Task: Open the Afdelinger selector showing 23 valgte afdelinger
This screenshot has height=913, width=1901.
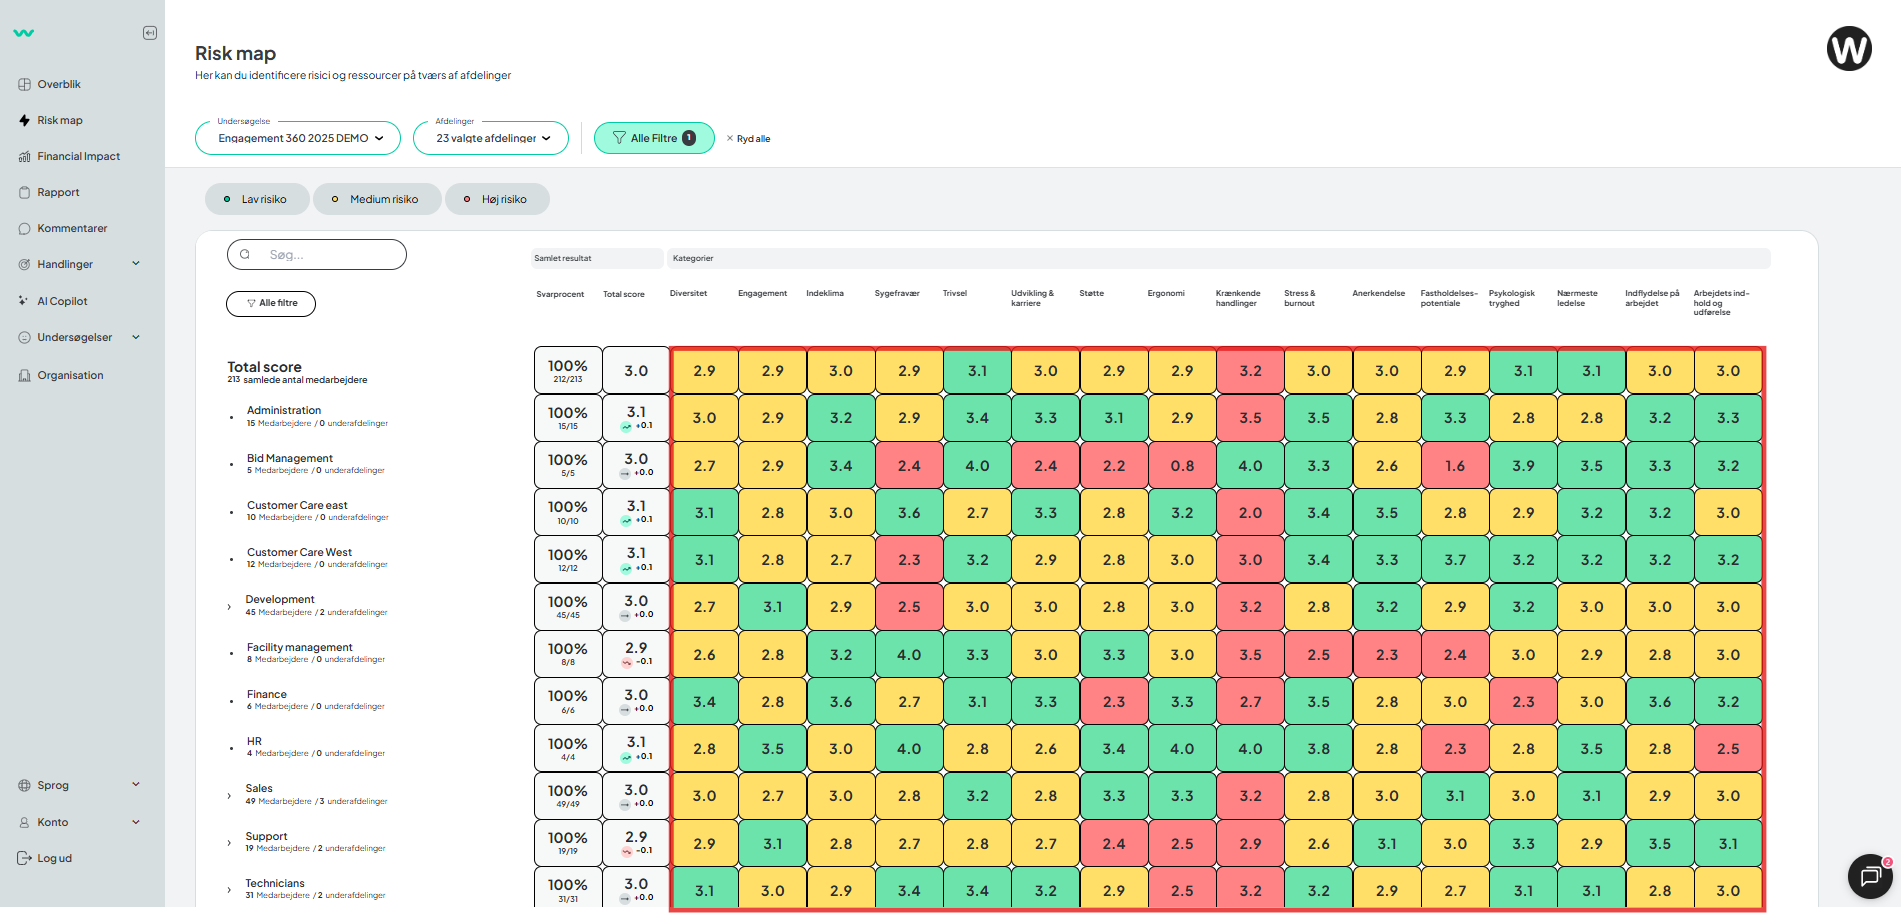Action: coord(490,138)
